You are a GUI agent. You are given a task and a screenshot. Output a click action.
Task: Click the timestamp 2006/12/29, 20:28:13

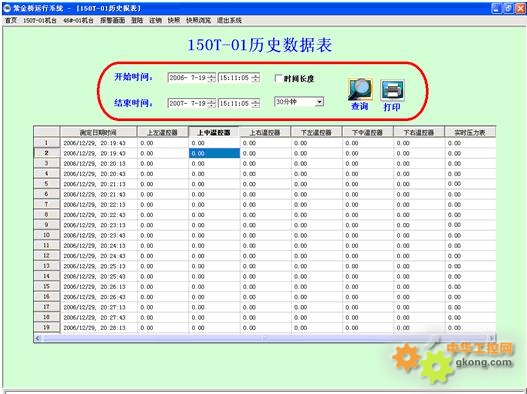click(x=94, y=327)
